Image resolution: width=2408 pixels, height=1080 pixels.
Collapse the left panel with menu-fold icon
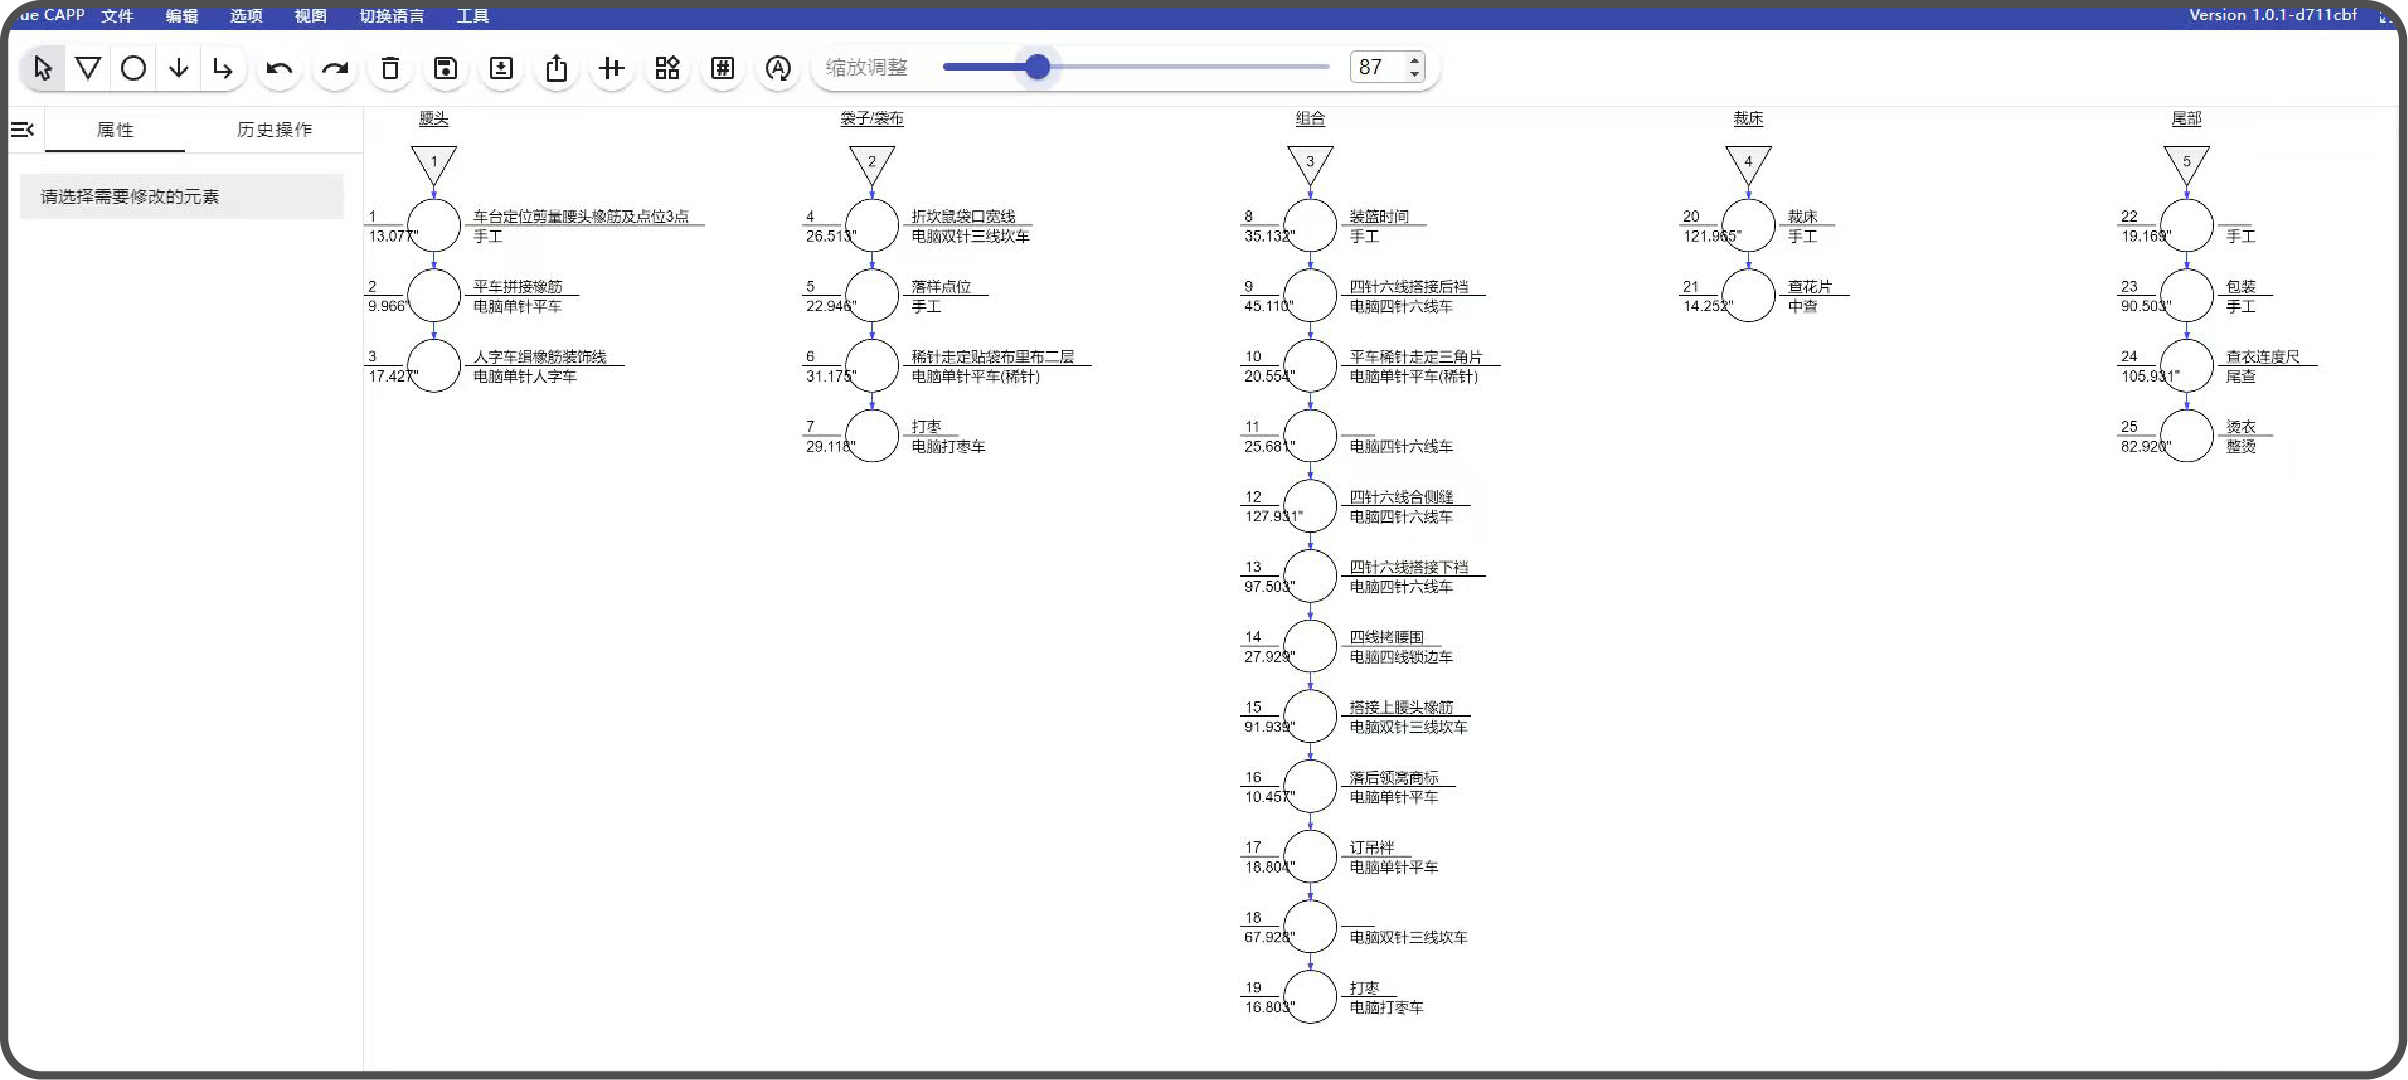[22, 130]
